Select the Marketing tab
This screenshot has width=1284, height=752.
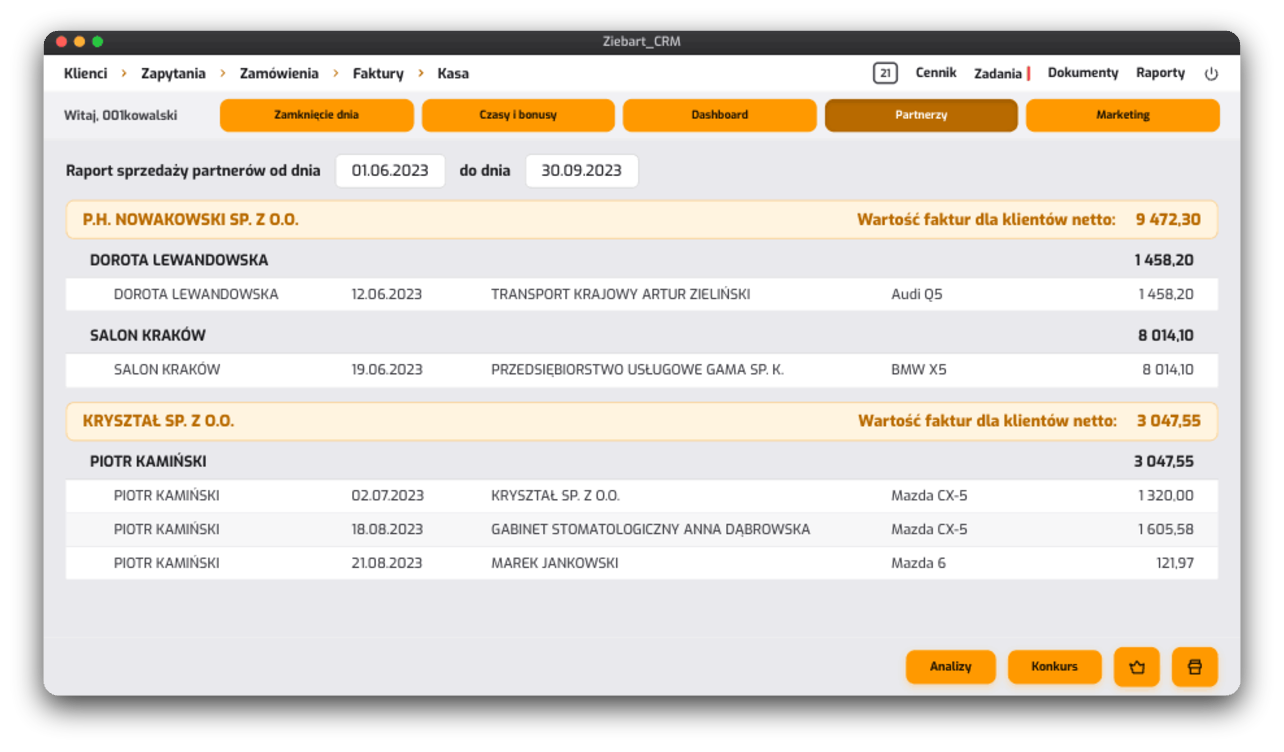[x=1123, y=115]
